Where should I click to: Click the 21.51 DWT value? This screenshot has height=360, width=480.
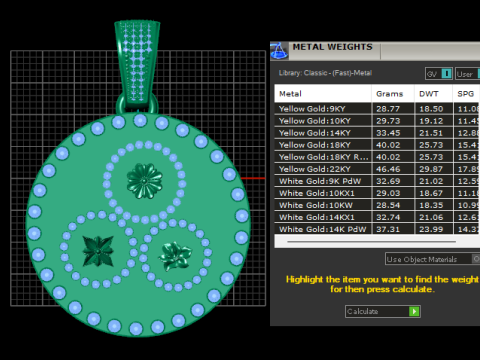pos(431,133)
